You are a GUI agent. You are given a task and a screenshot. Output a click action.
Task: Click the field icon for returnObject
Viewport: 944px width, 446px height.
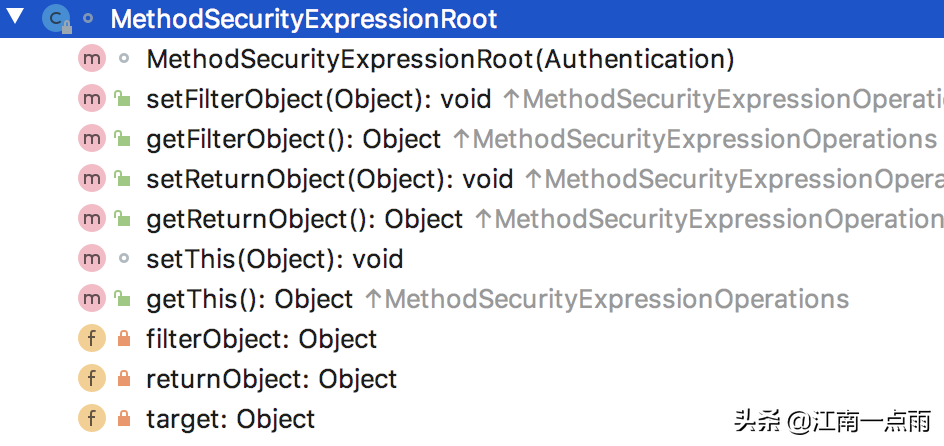92,379
